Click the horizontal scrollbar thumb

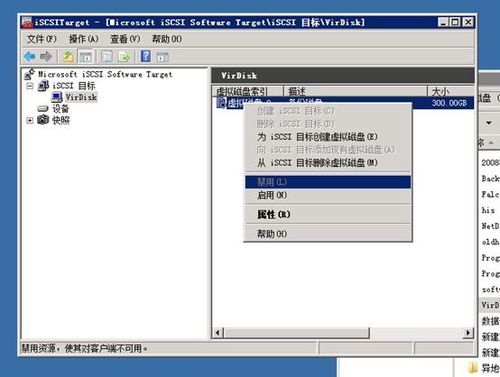[x=296, y=332]
